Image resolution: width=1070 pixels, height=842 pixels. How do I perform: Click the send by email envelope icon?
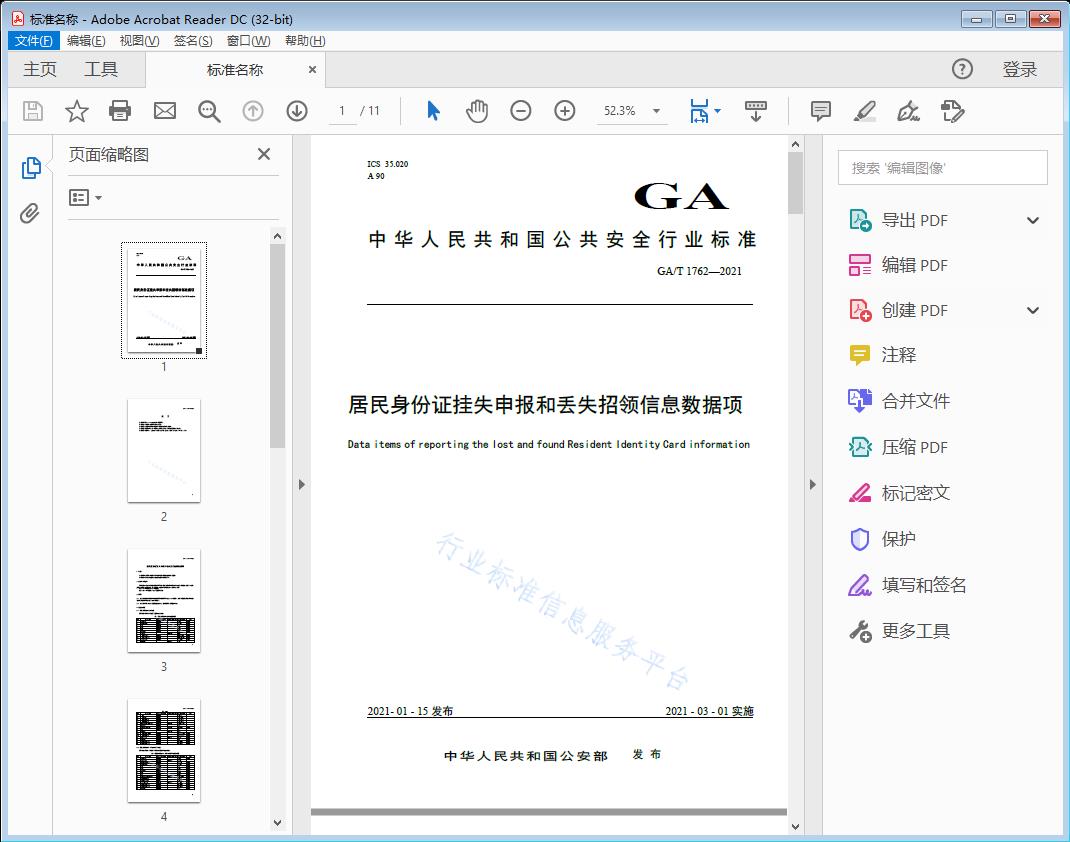(x=165, y=111)
